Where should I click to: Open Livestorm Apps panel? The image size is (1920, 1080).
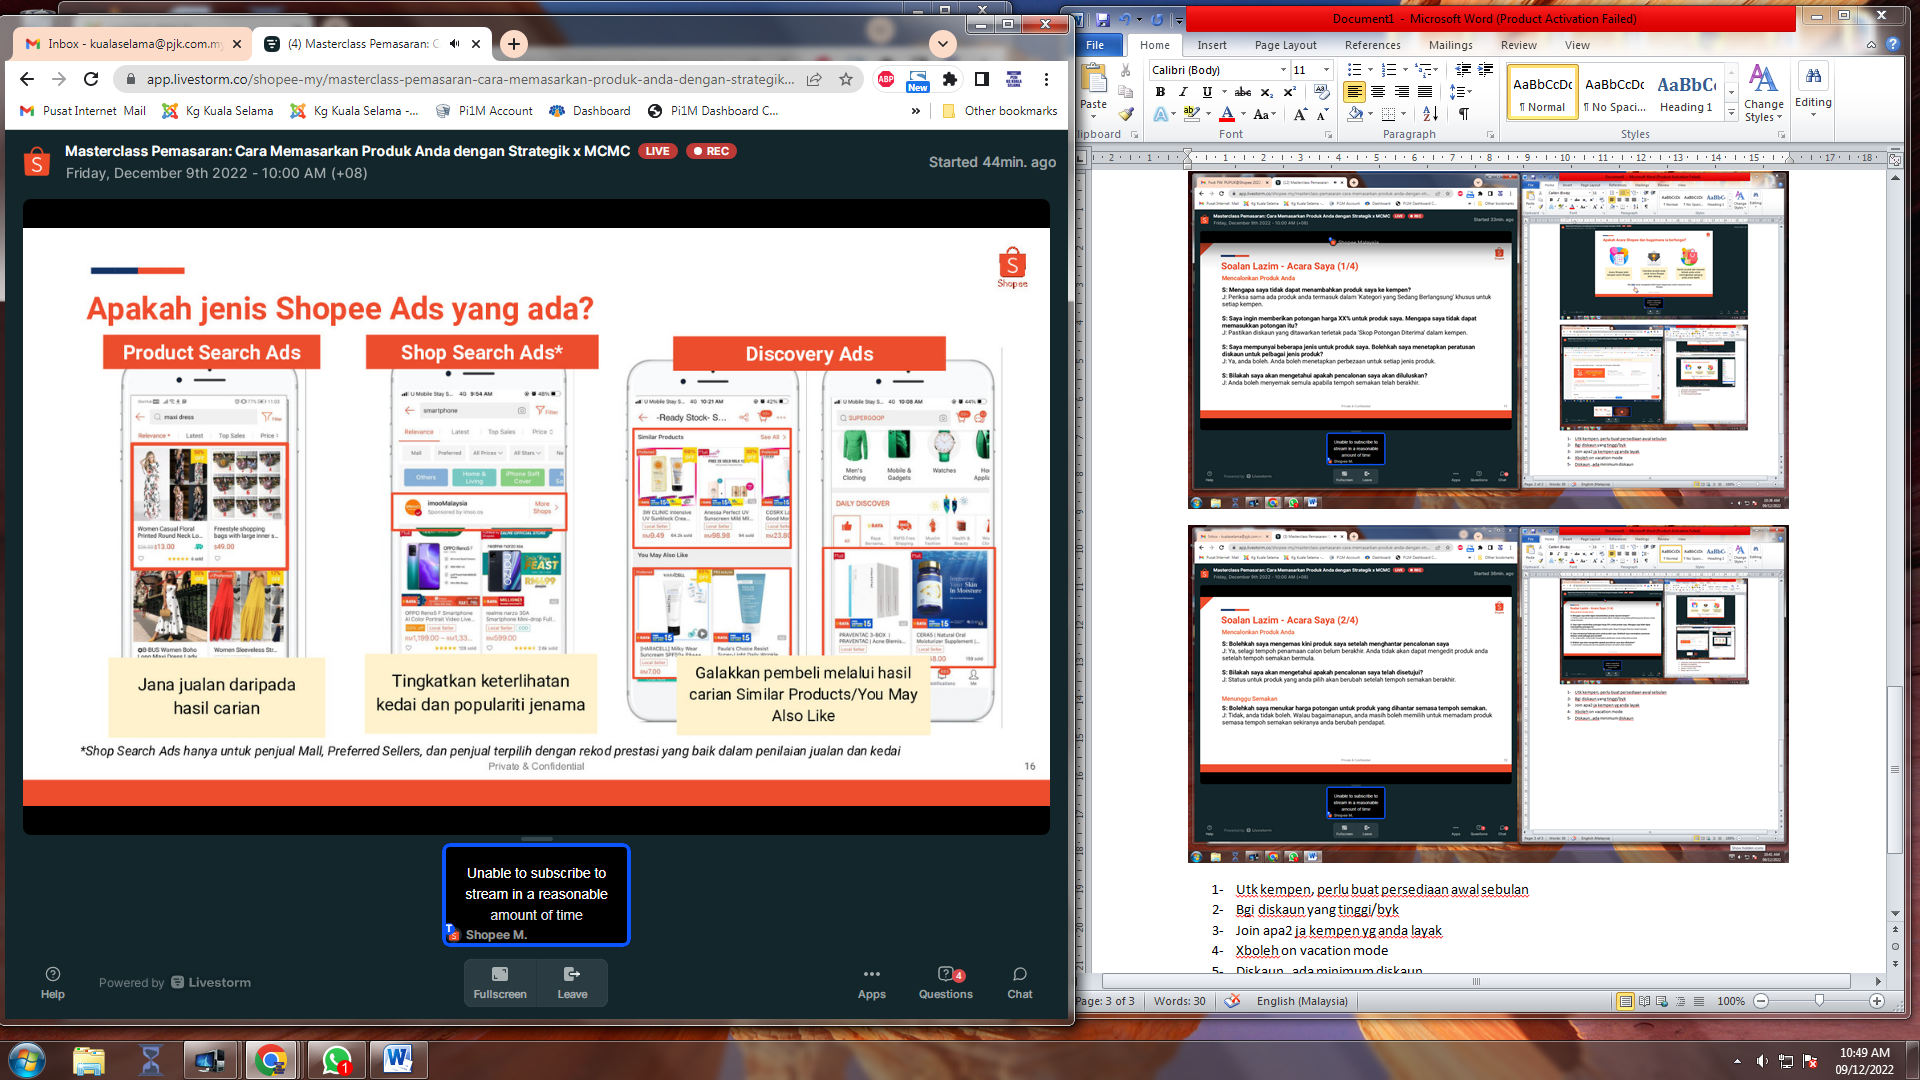point(872,982)
